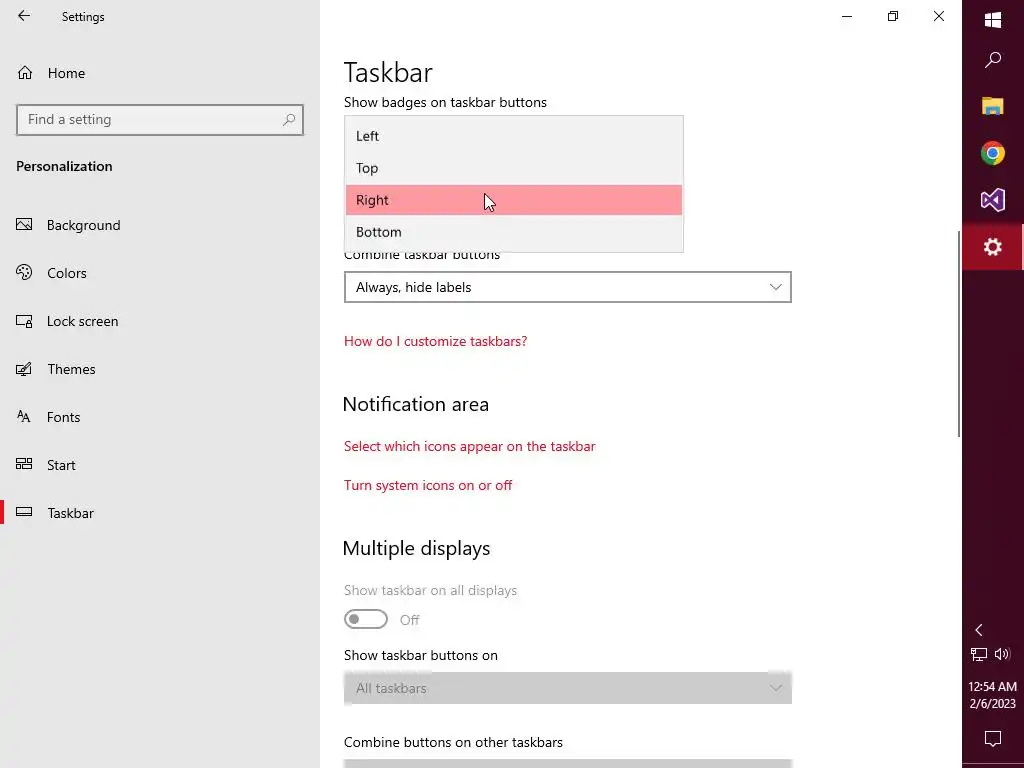The width and height of the screenshot is (1024, 768).
Task: Show hidden tray icons chevron
Action: click(979, 630)
